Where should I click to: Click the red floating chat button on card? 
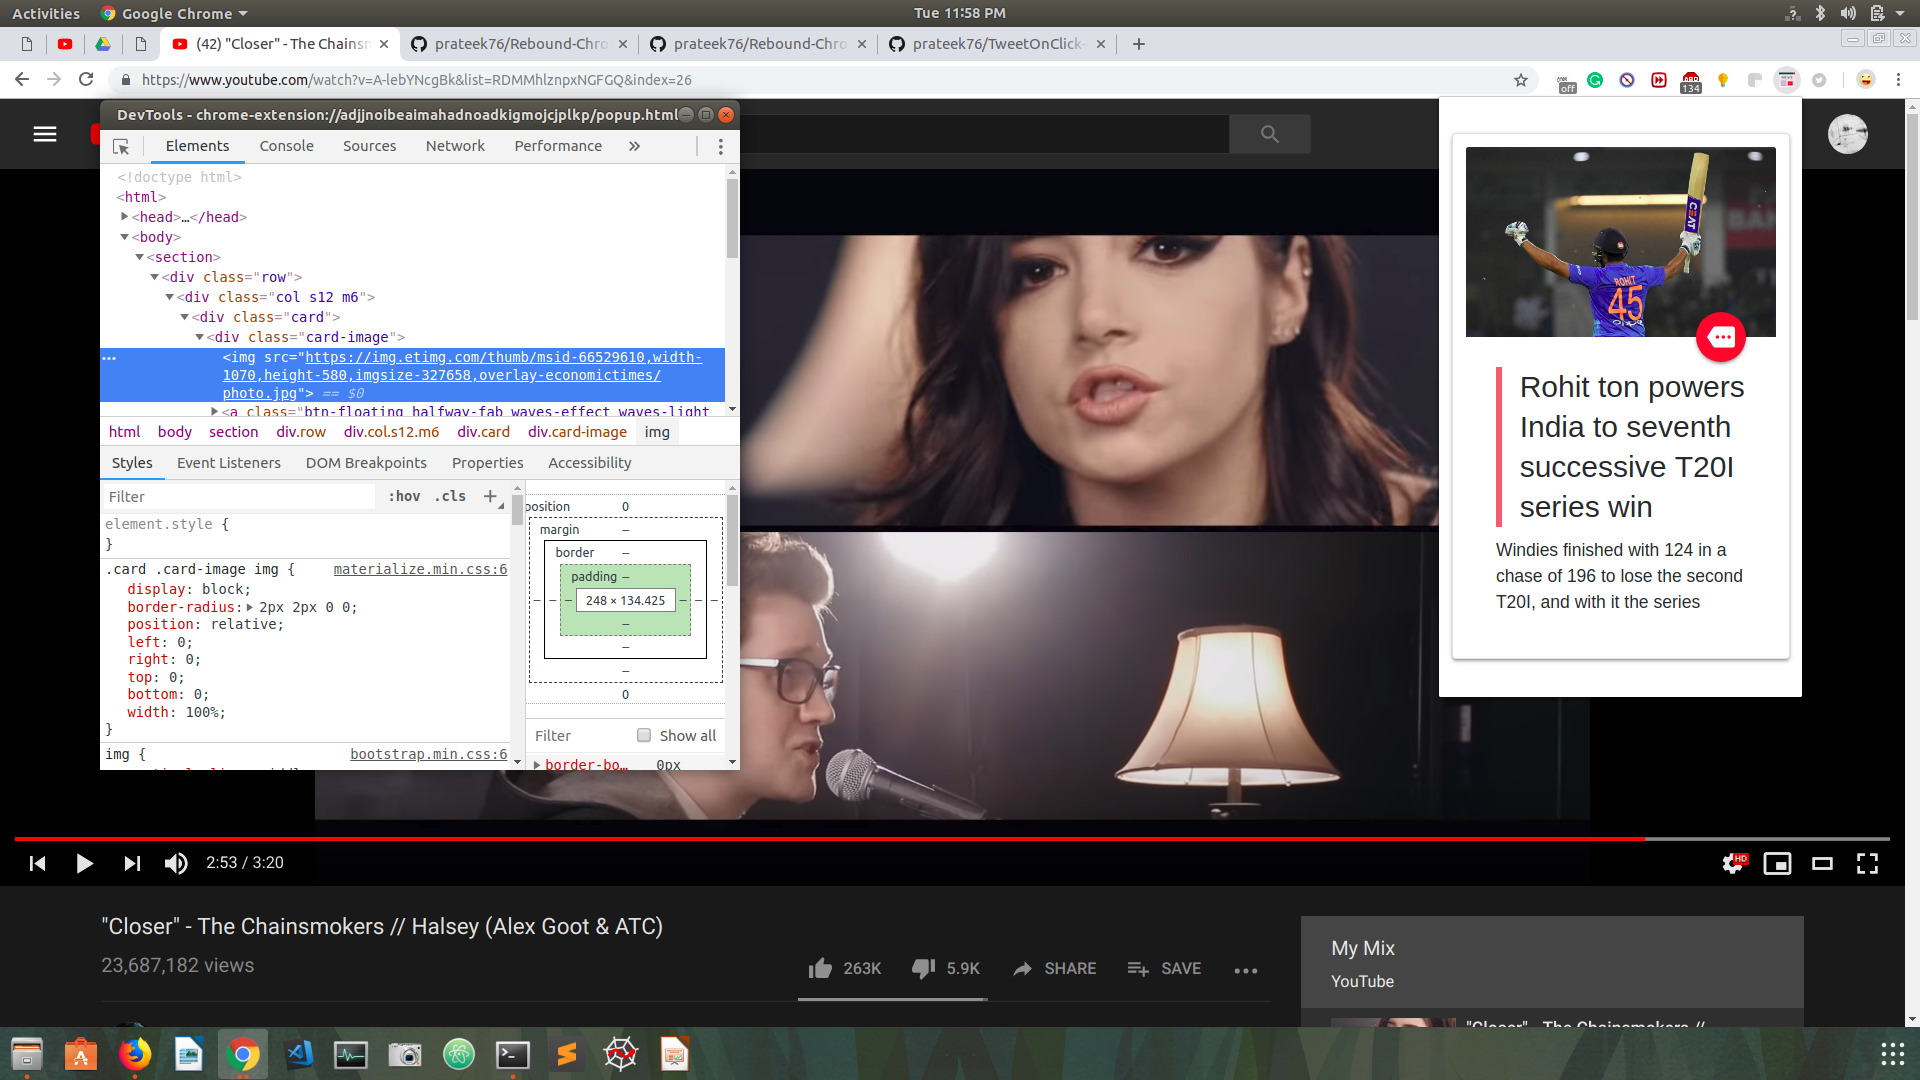[1720, 338]
